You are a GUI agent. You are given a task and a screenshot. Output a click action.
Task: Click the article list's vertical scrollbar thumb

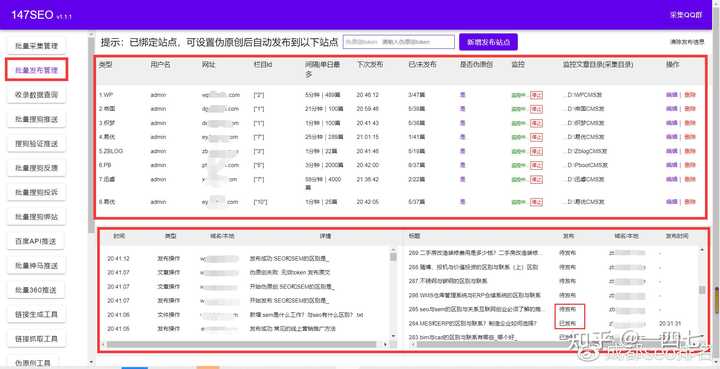tap(702, 290)
